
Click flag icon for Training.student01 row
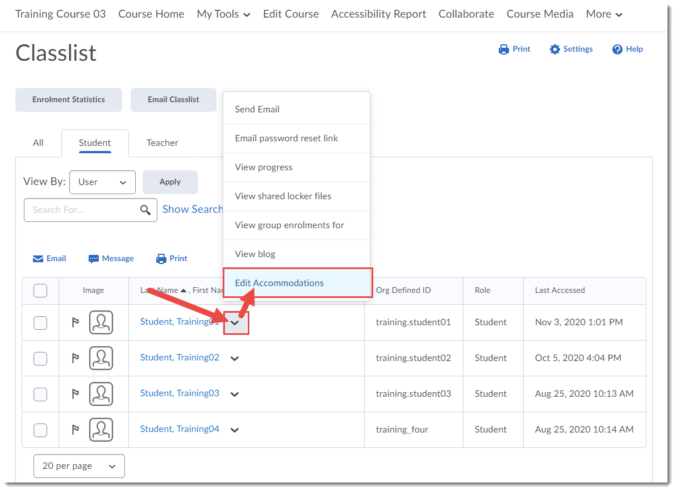75,322
